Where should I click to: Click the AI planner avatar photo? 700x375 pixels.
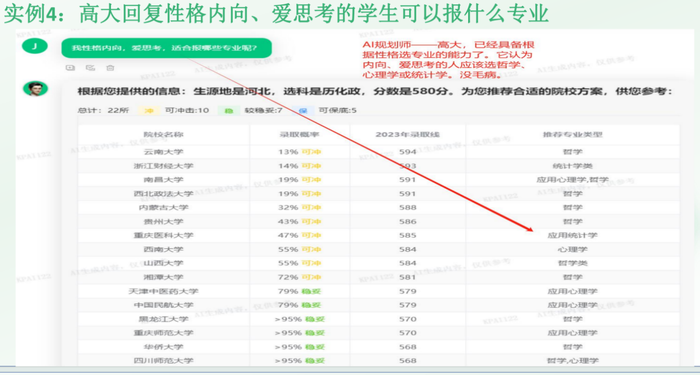35,88
